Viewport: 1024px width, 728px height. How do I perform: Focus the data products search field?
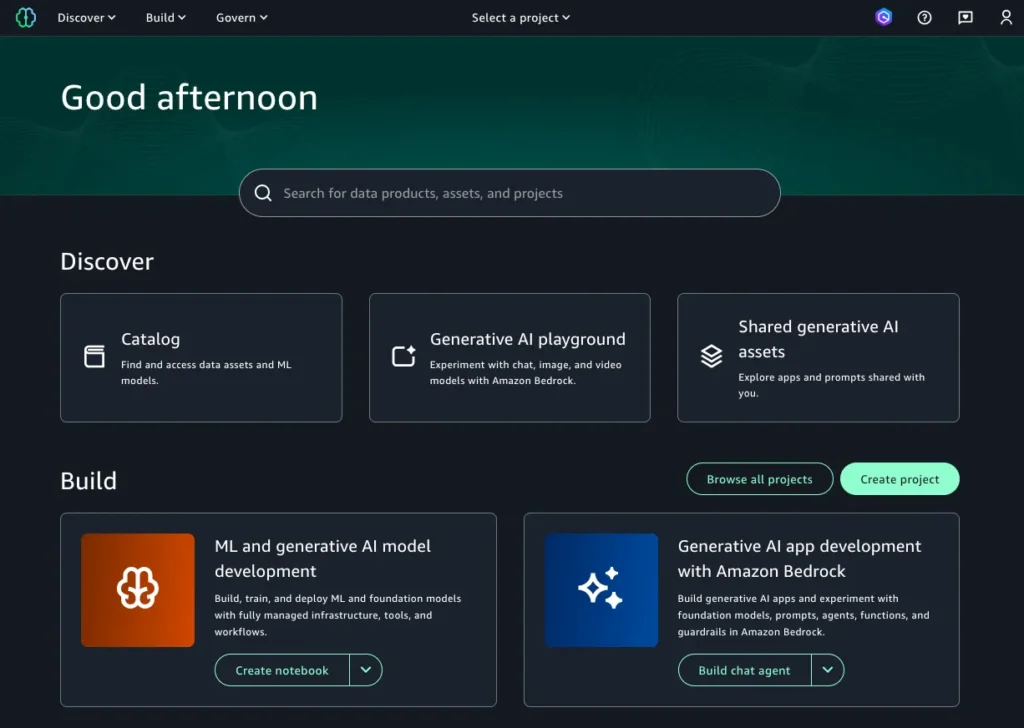tap(520, 193)
